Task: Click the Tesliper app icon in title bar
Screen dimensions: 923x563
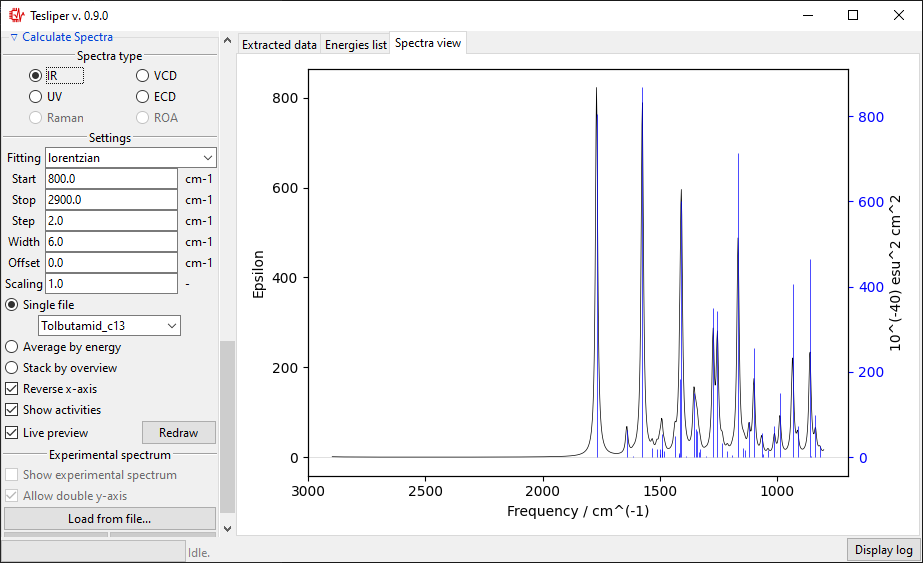Action: click(x=16, y=15)
